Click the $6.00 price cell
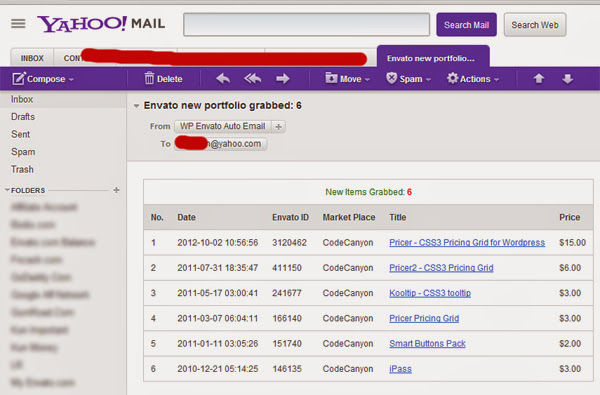The image size is (600, 395). (570, 268)
